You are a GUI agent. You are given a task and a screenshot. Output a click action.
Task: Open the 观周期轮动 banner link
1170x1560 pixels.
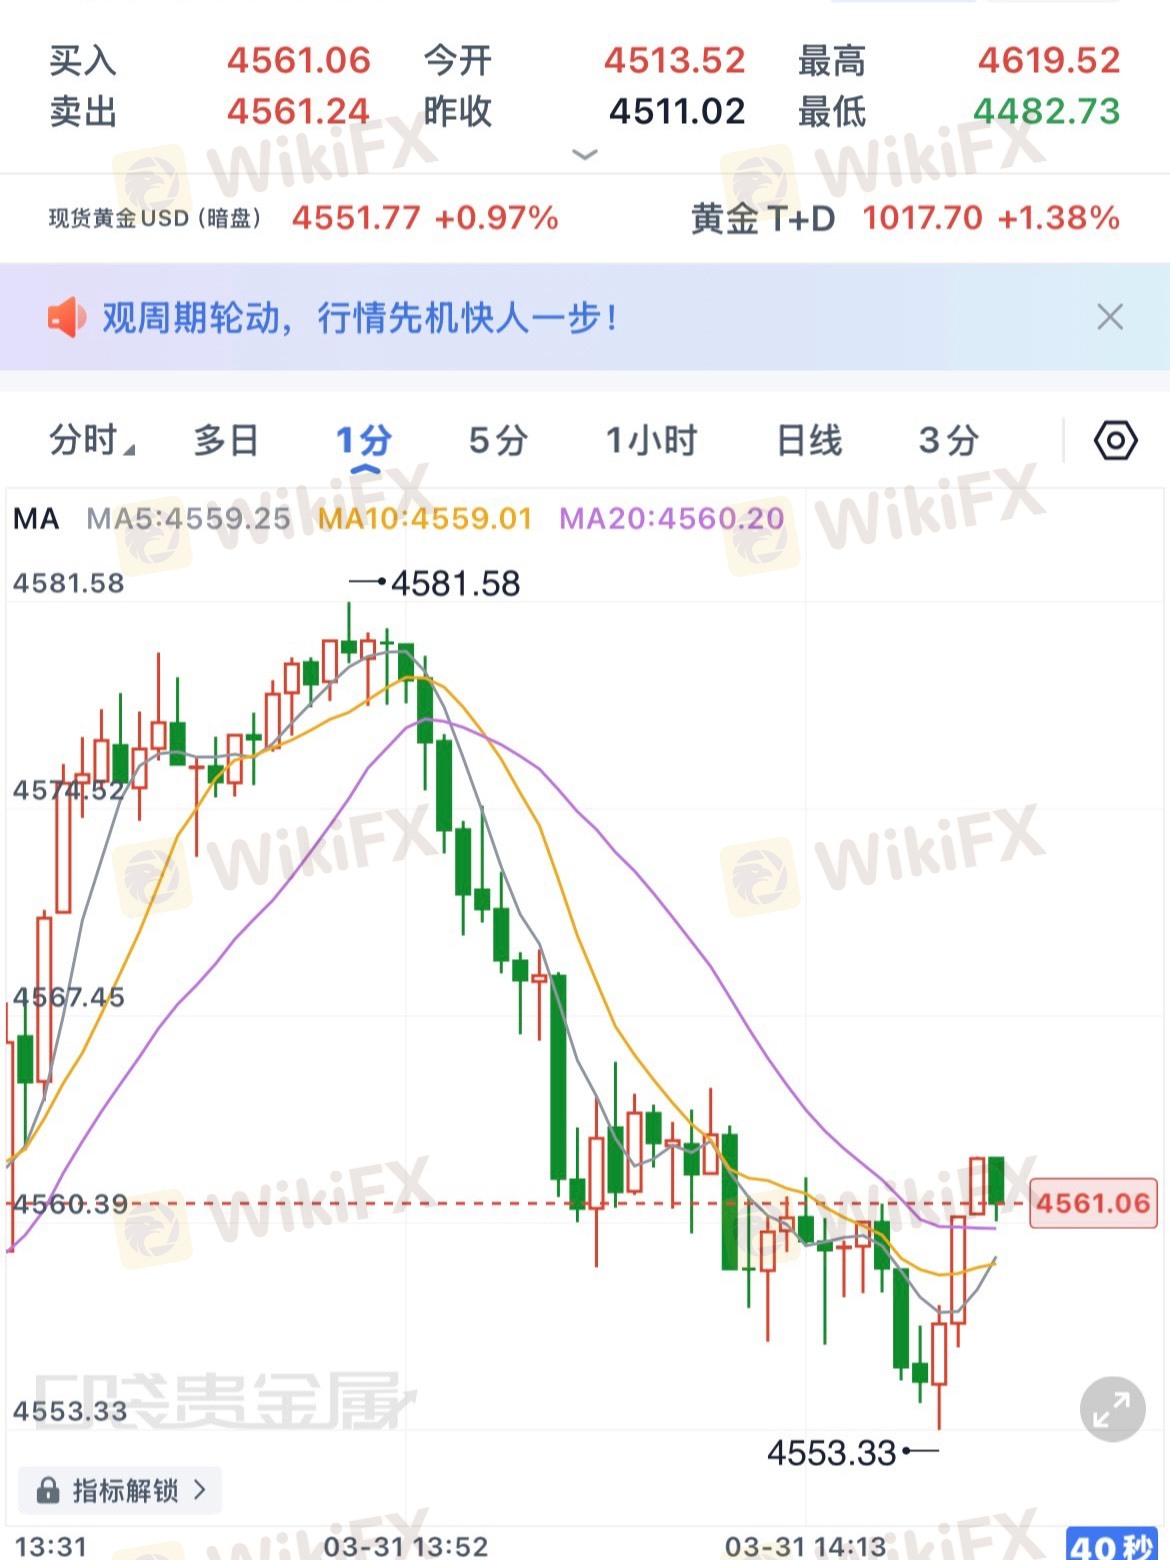[x=360, y=318]
